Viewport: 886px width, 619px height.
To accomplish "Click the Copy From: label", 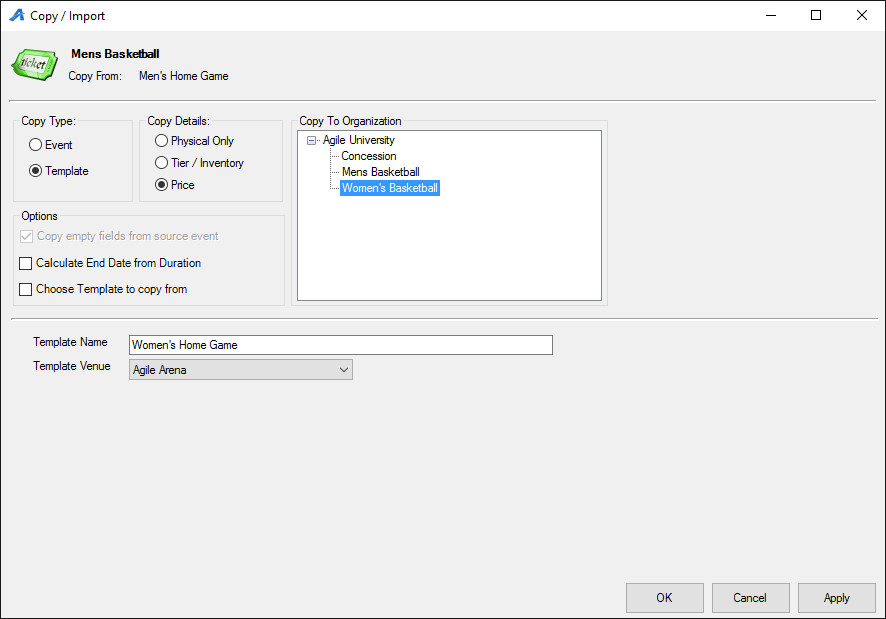I will pyautogui.click(x=95, y=76).
